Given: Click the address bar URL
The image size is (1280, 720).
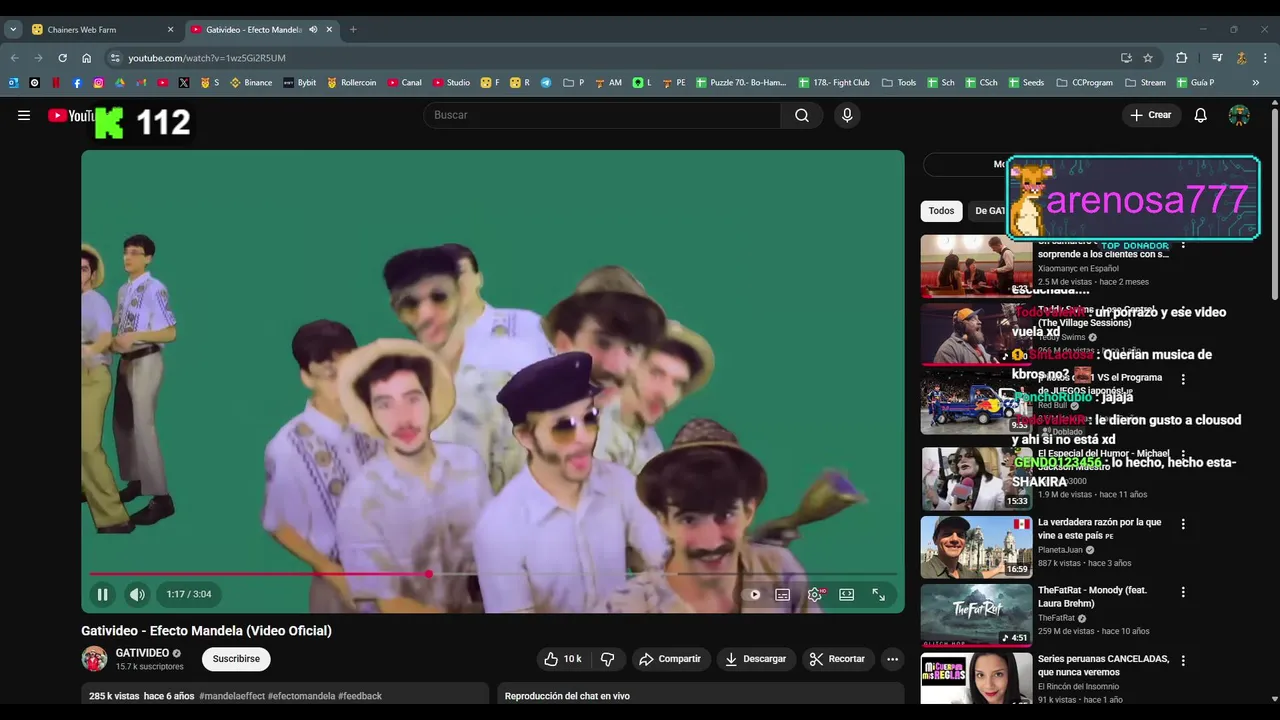Looking at the screenshot, I should (x=207, y=58).
